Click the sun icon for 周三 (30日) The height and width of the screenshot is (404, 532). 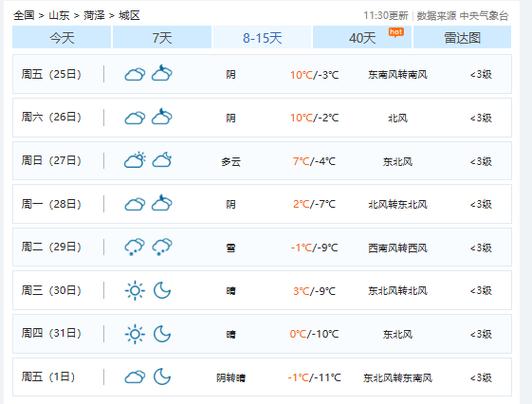[135, 291]
